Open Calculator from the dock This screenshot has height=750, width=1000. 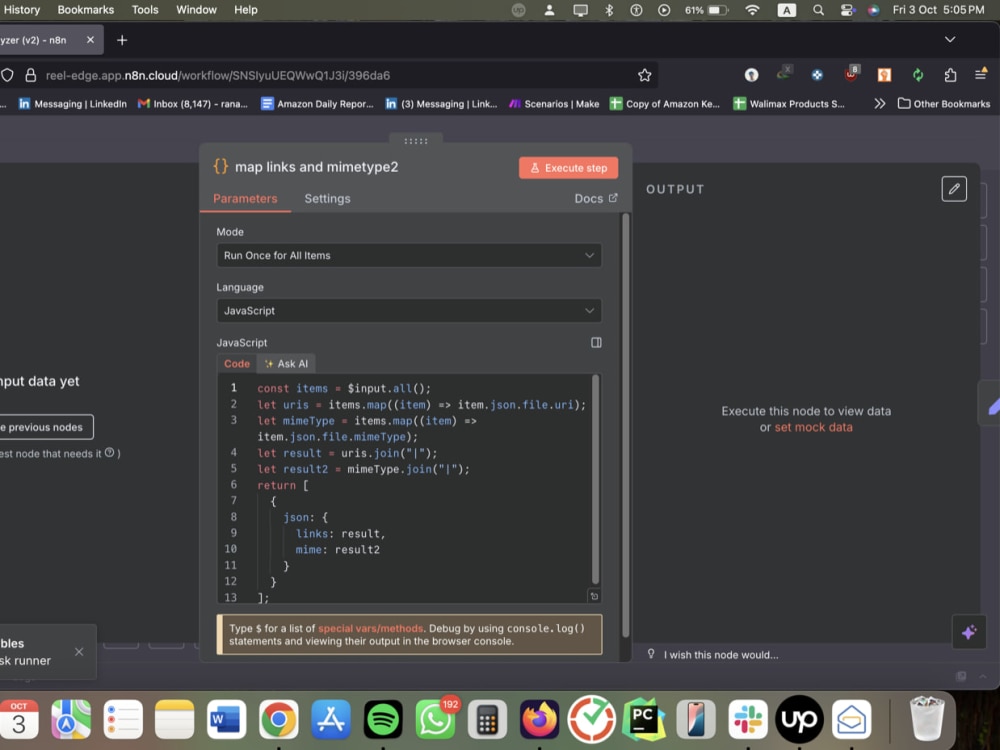[x=487, y=719]
